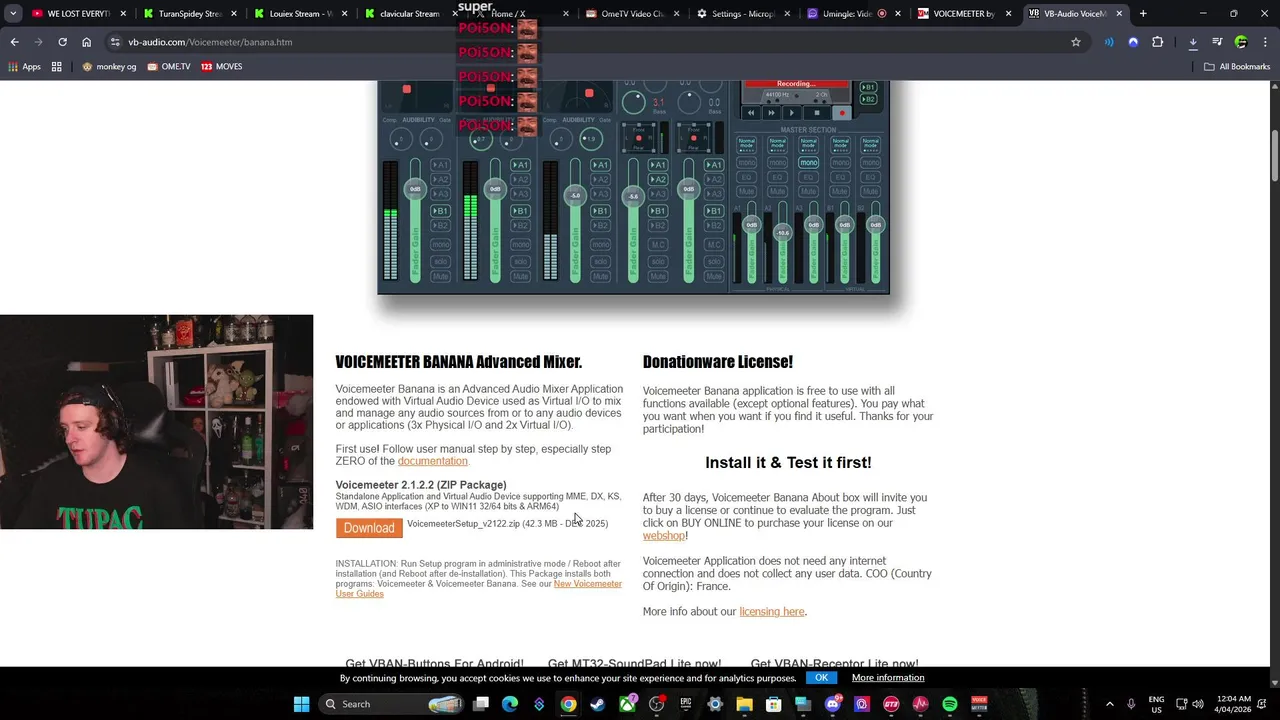Switch to the TuranSpidey Stream tab
1280x720 pixels.
click(189, 14)
